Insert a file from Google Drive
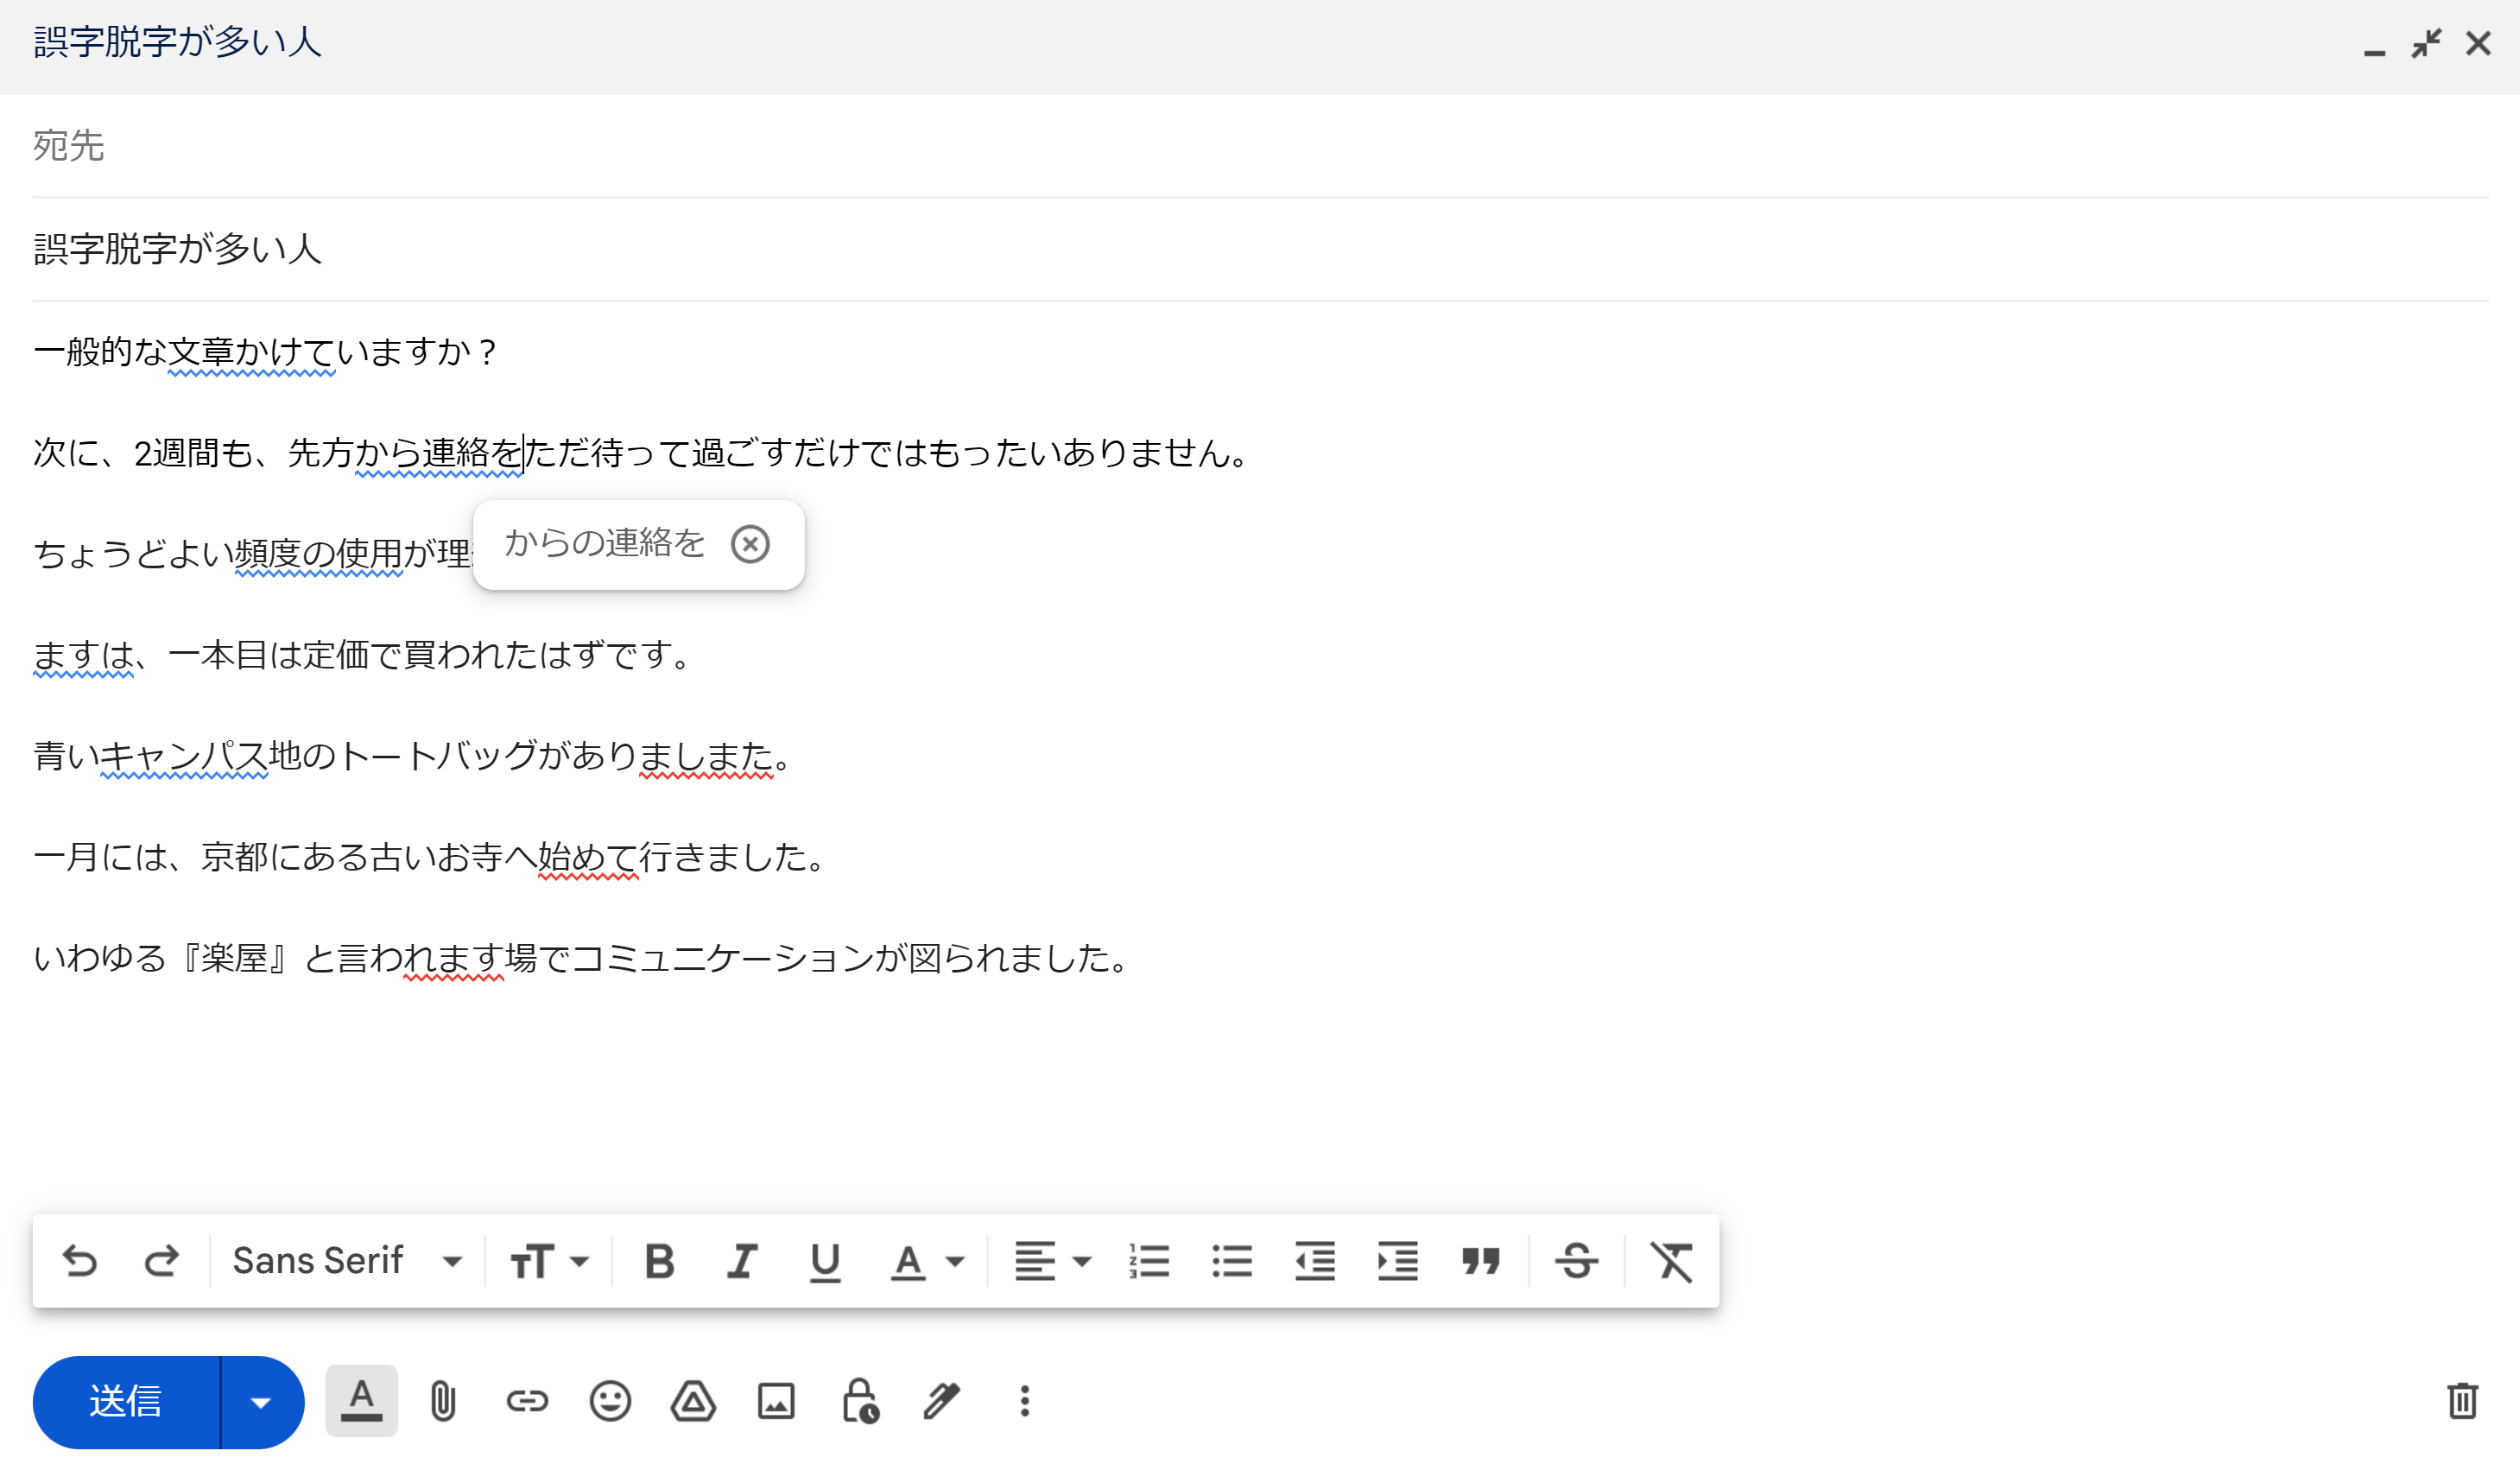Image resolution: width=2520 pixels, height=1470 pixels. pos(694,1401)
